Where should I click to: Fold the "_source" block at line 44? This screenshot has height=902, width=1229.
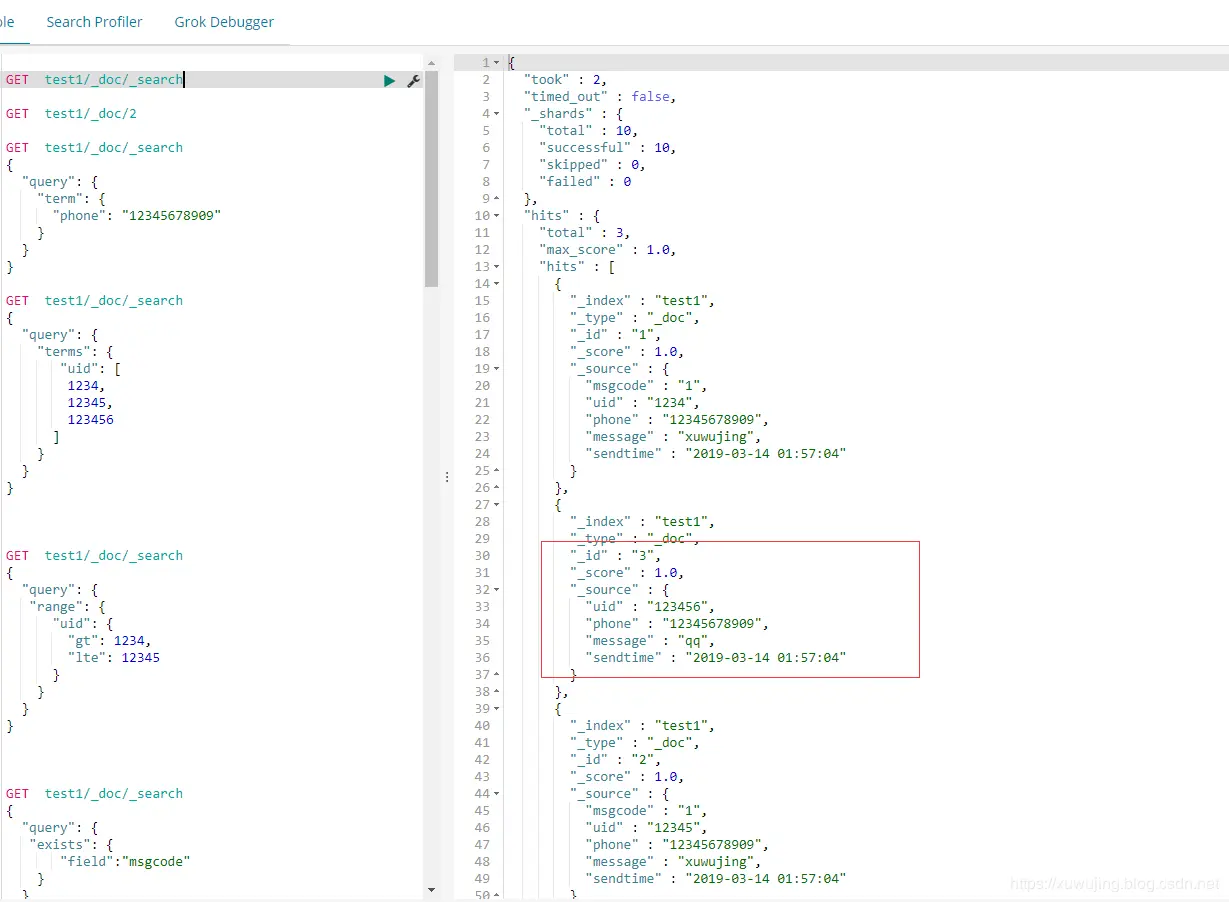[x=497, y=794]
